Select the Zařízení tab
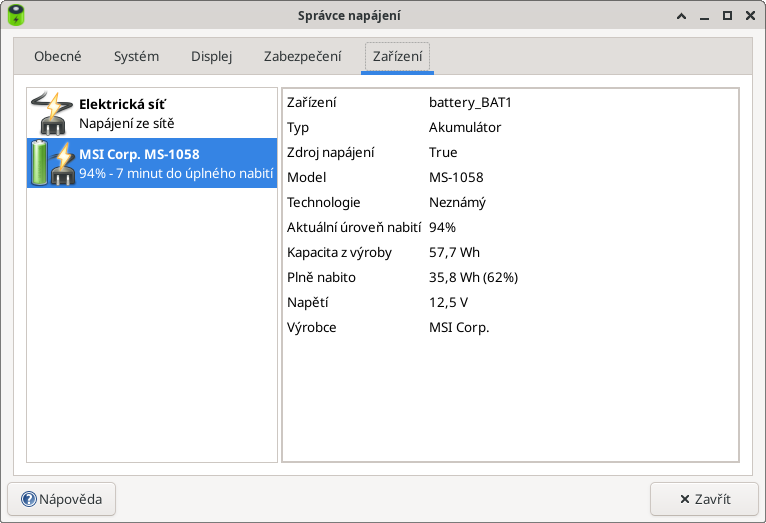 pos(397,57)
